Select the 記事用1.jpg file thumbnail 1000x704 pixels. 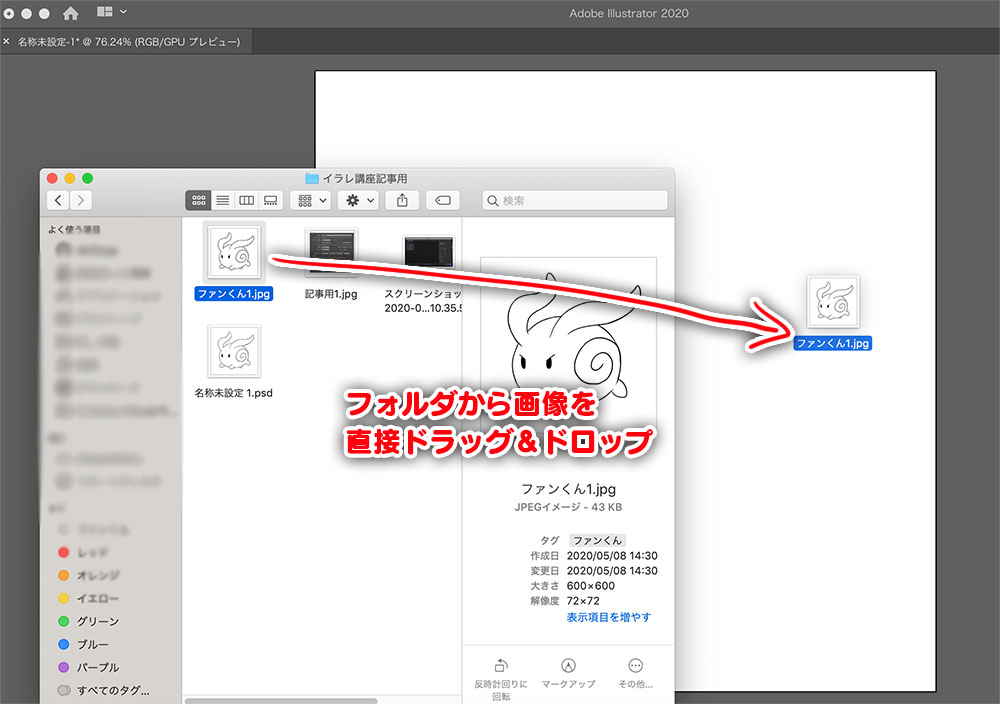(x=331, y=251)
